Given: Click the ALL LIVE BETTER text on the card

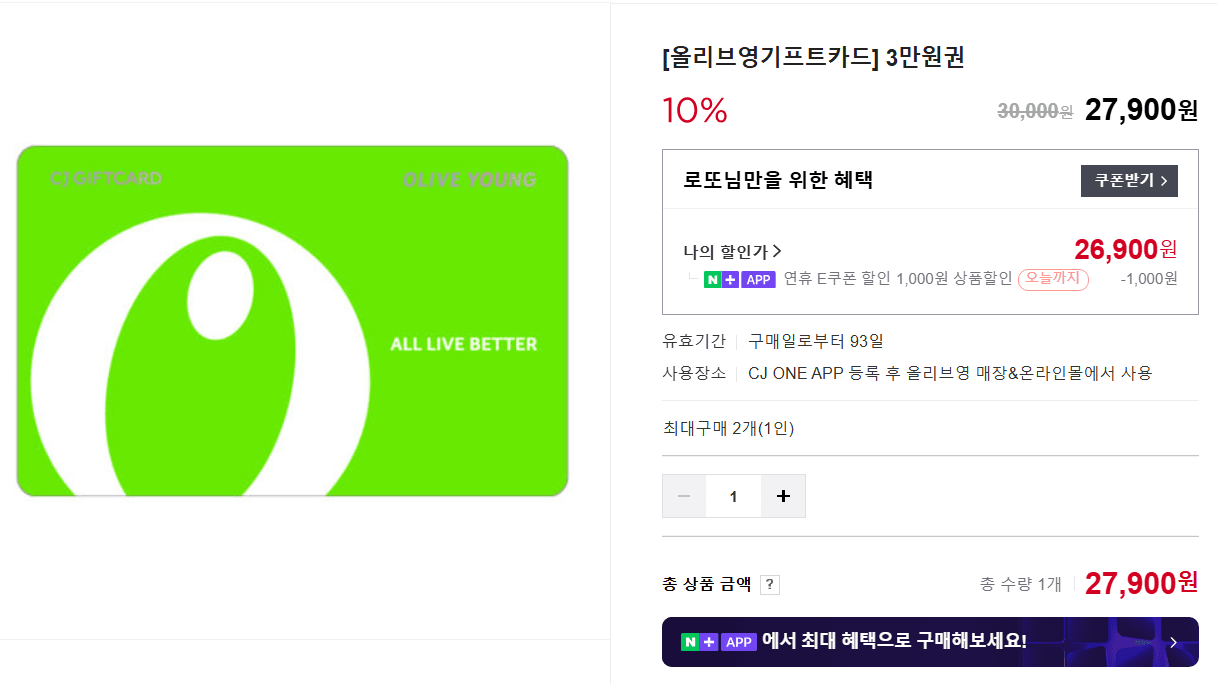Looking at the screenshot, I should tap(463, 344).
